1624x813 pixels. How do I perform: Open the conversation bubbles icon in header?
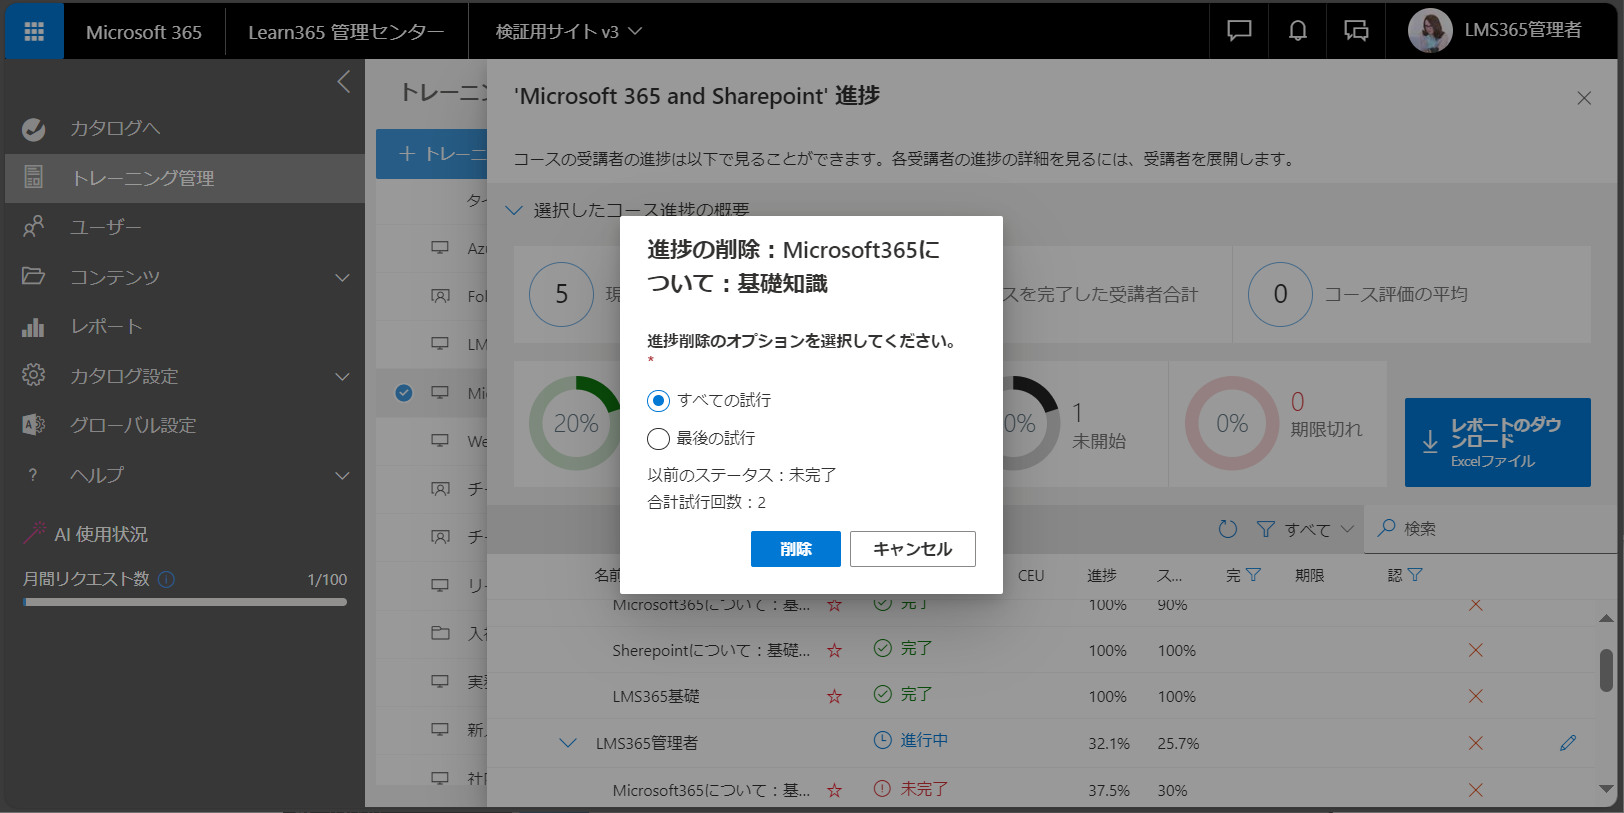coord(1356,31)
